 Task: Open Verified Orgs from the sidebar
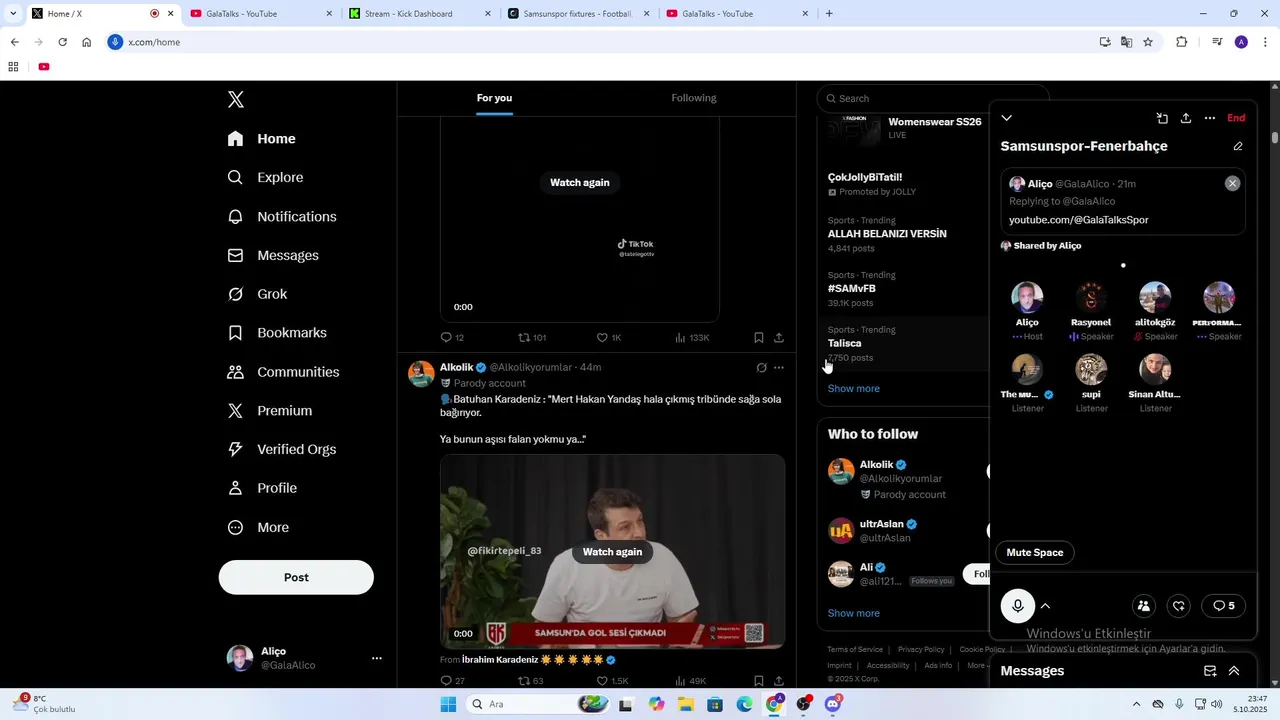[x=281, y=450]
